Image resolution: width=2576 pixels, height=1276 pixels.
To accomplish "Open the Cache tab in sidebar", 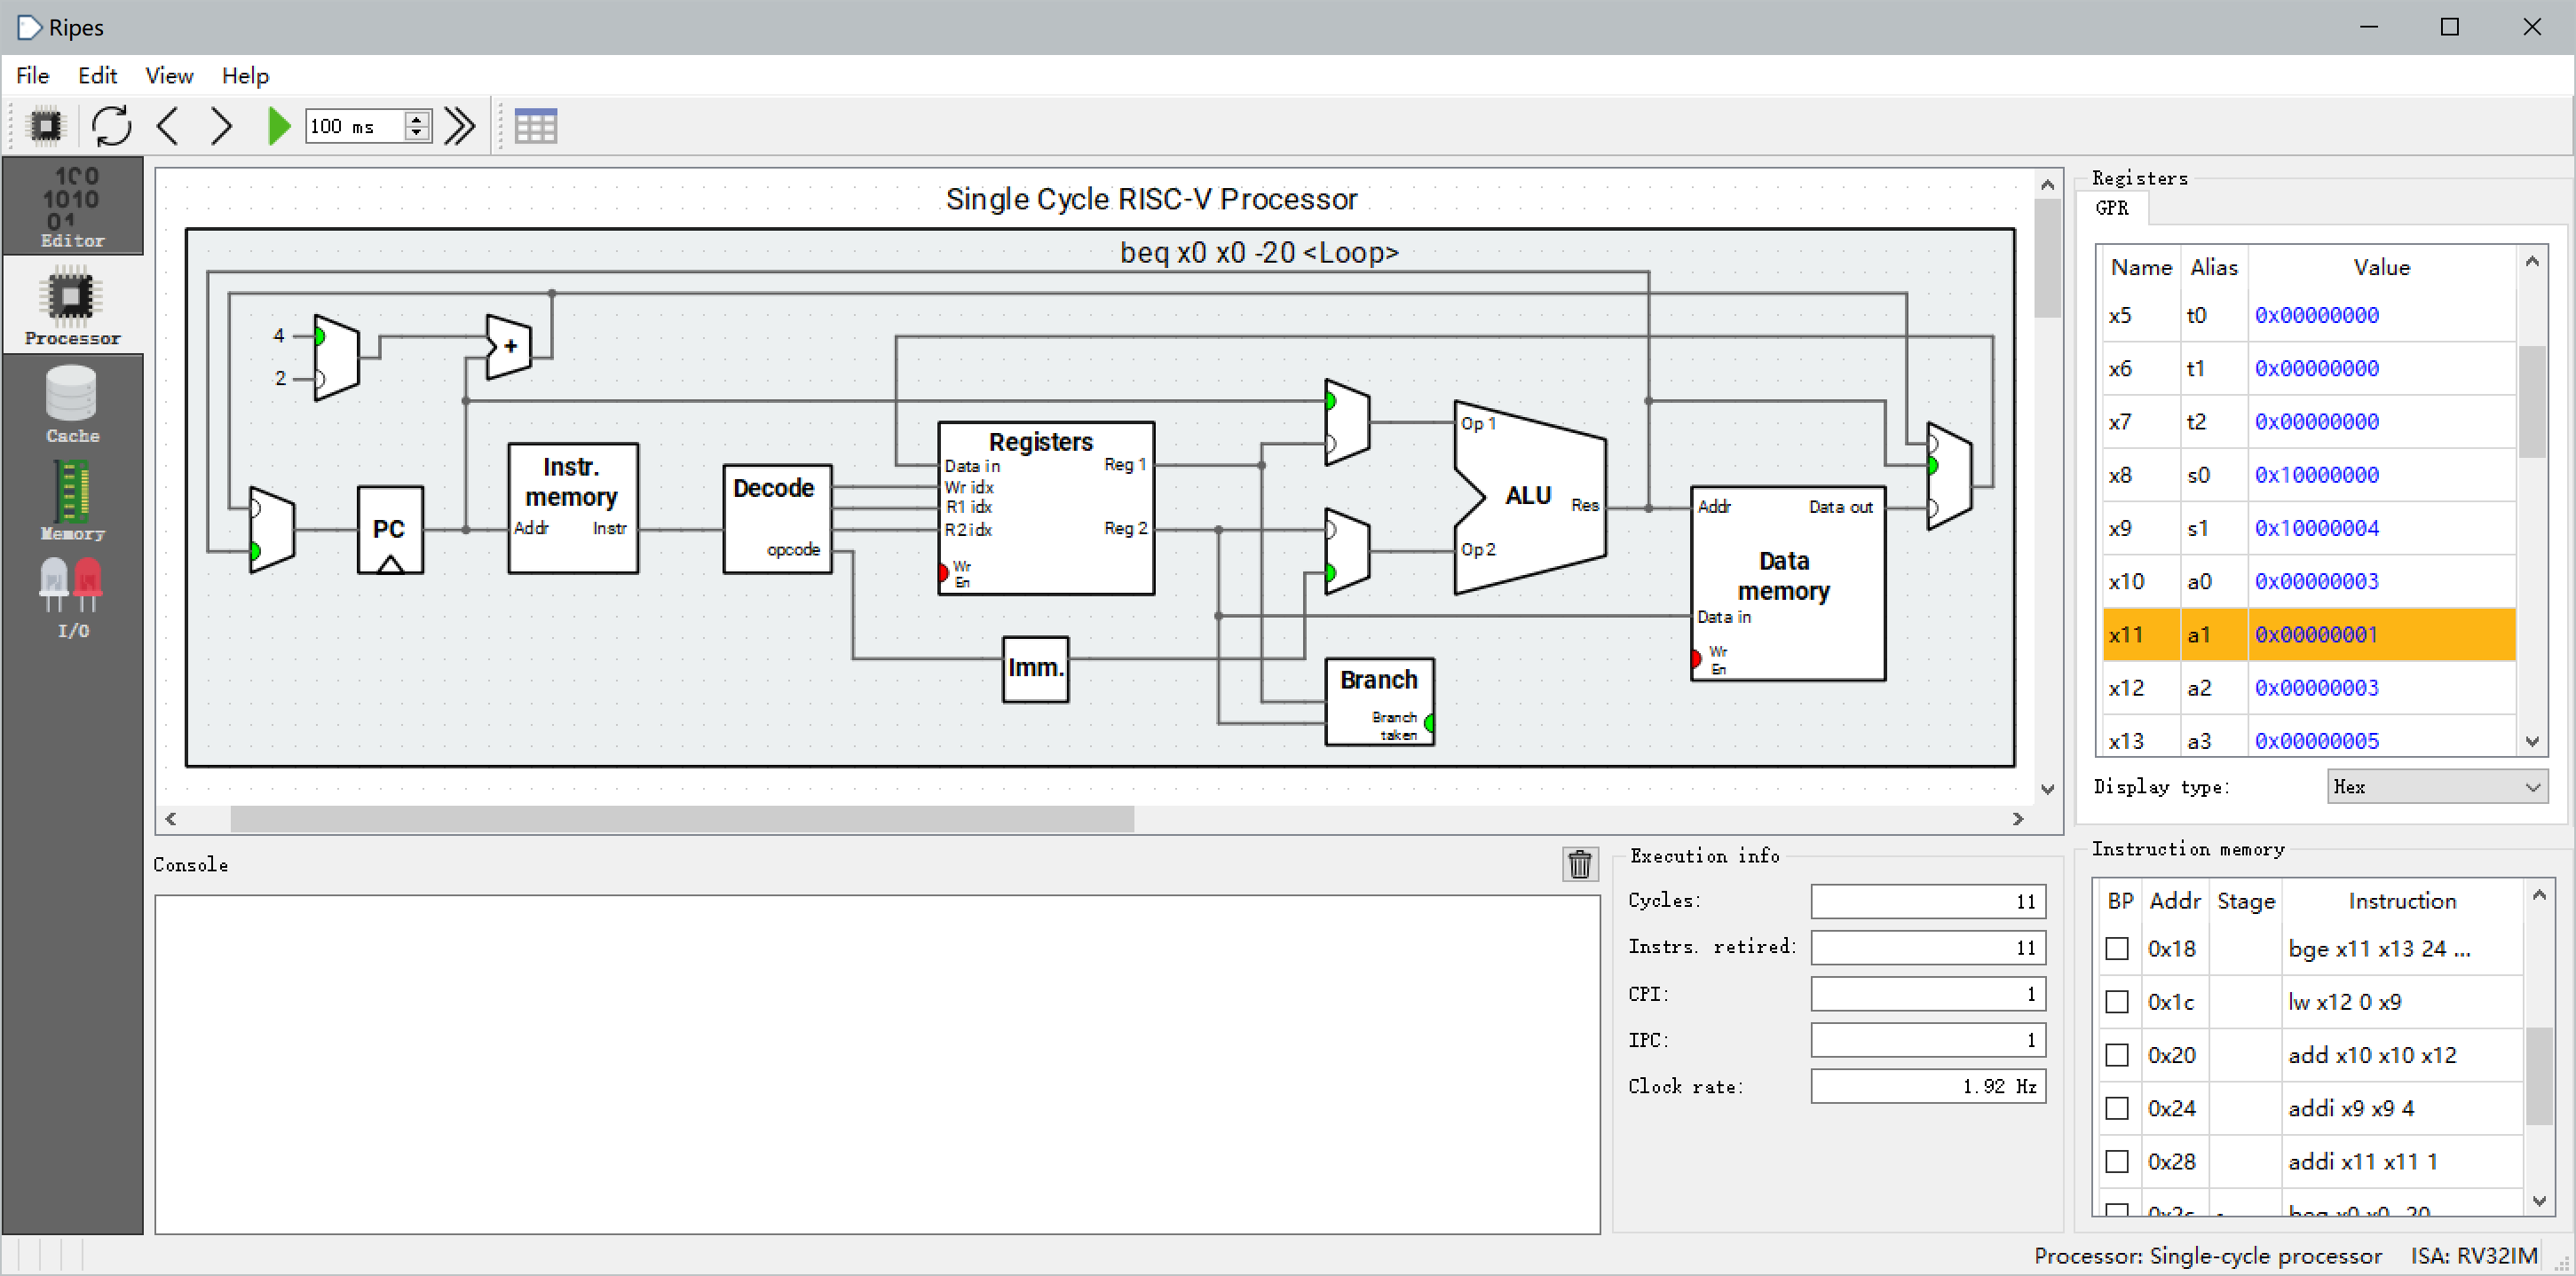I will click(x=73, y=403).
